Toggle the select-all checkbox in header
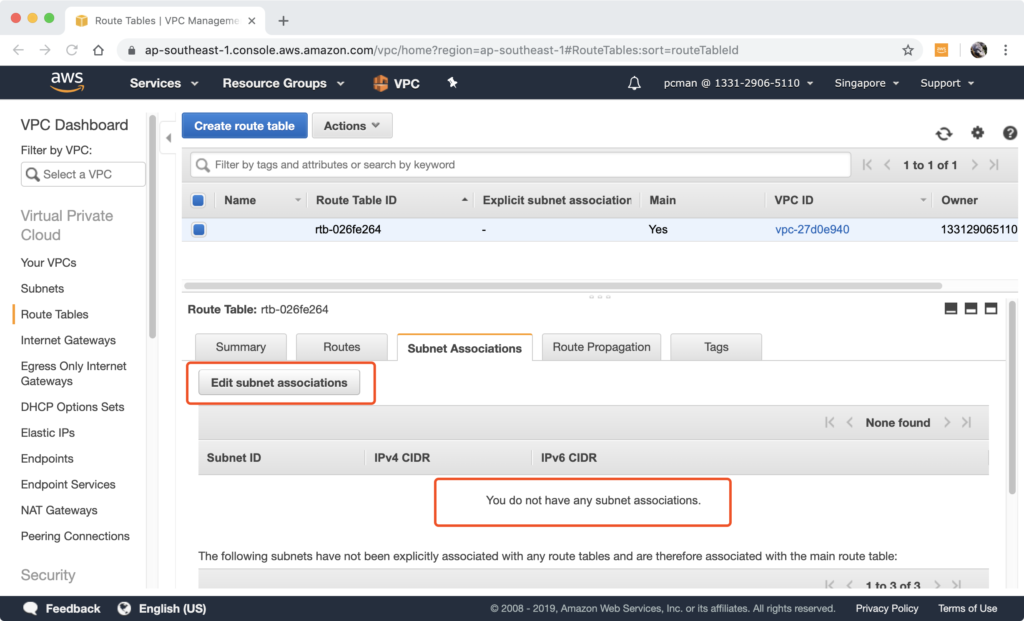The image size is (1024, 621). tap(199, 200)
